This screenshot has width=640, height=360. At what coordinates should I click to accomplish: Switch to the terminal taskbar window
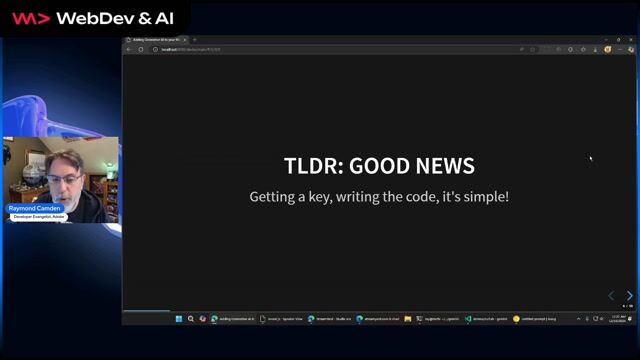[x=438, y=319]
